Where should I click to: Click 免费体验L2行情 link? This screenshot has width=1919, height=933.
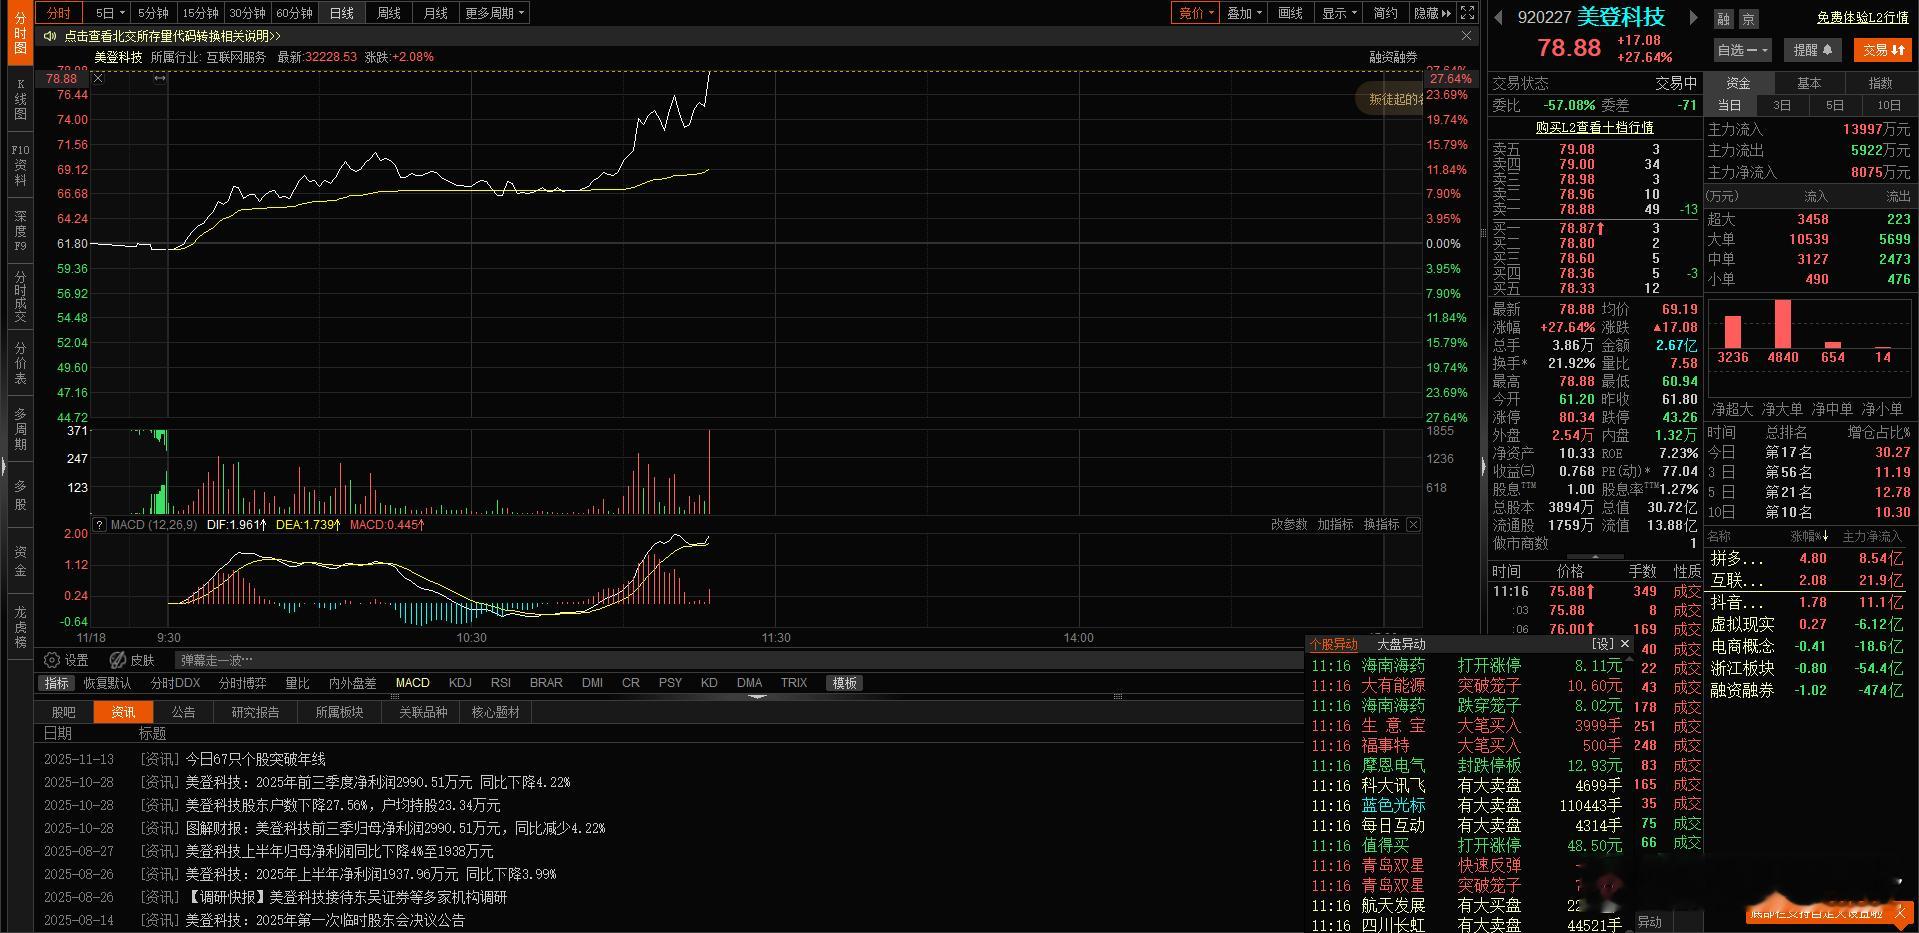point(1863,18)
